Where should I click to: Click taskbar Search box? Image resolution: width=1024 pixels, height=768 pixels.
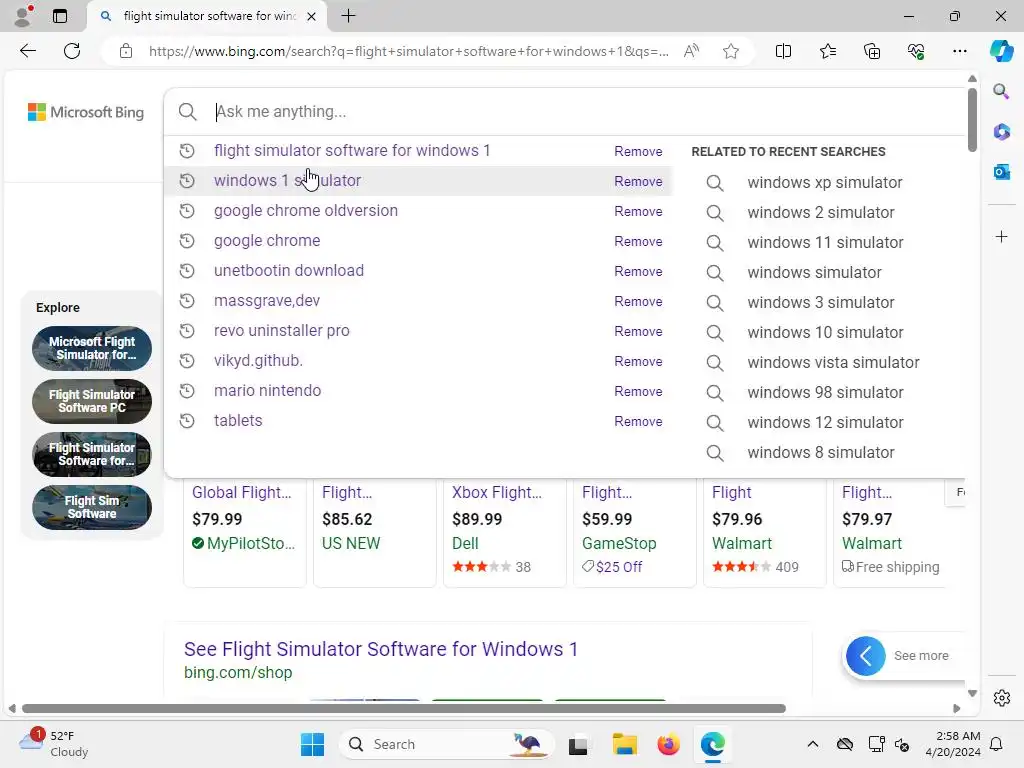tap(446, 744)
